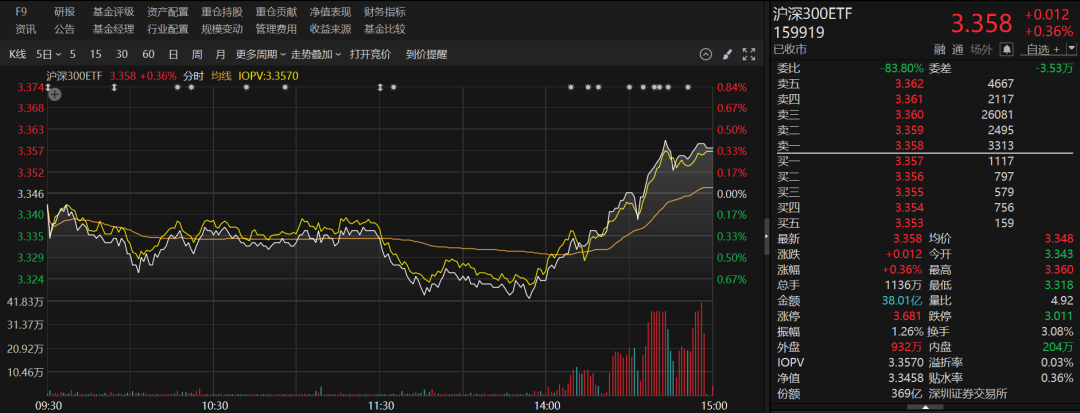The image size is (1080, 413).
Task: Click the splitter handle between chart and quote panel
Action: point(767,235)
